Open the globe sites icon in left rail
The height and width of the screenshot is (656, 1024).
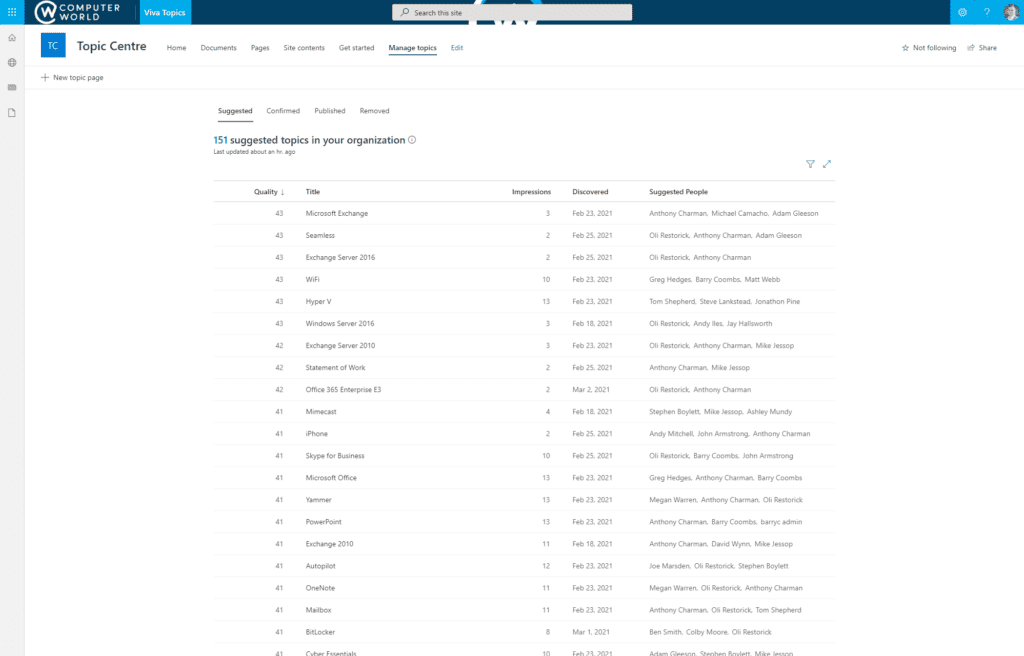coord(12,63)
